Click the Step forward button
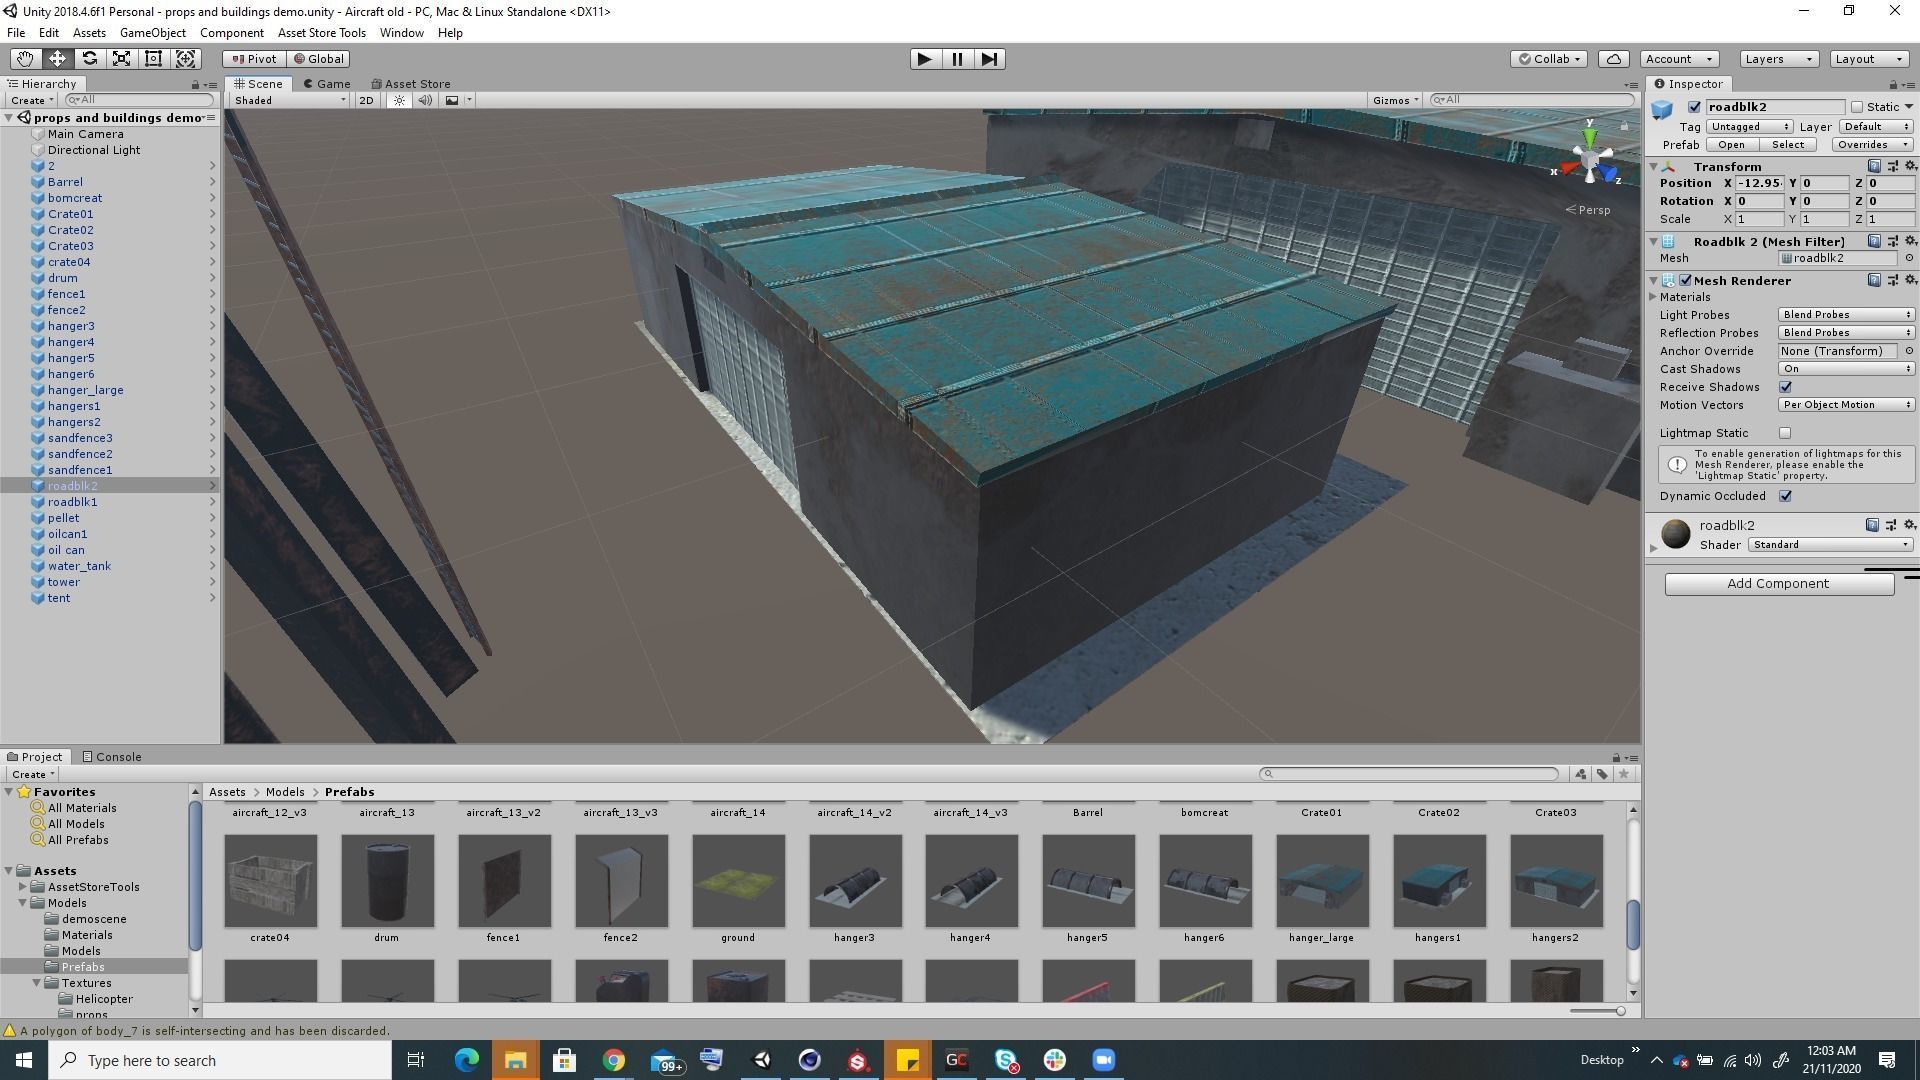This screenshot has height=1080, width=1920. (x=989, y=59)
